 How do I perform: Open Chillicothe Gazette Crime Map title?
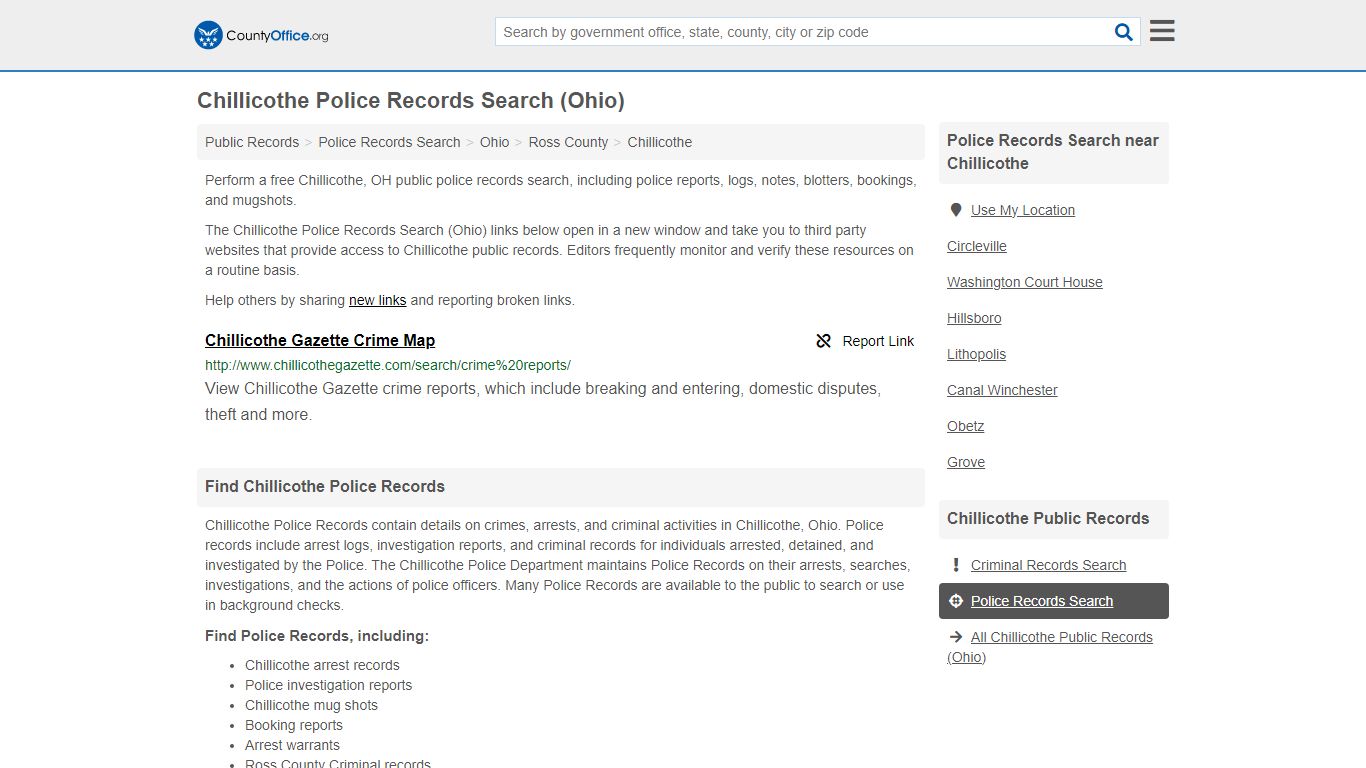(320, 340)
